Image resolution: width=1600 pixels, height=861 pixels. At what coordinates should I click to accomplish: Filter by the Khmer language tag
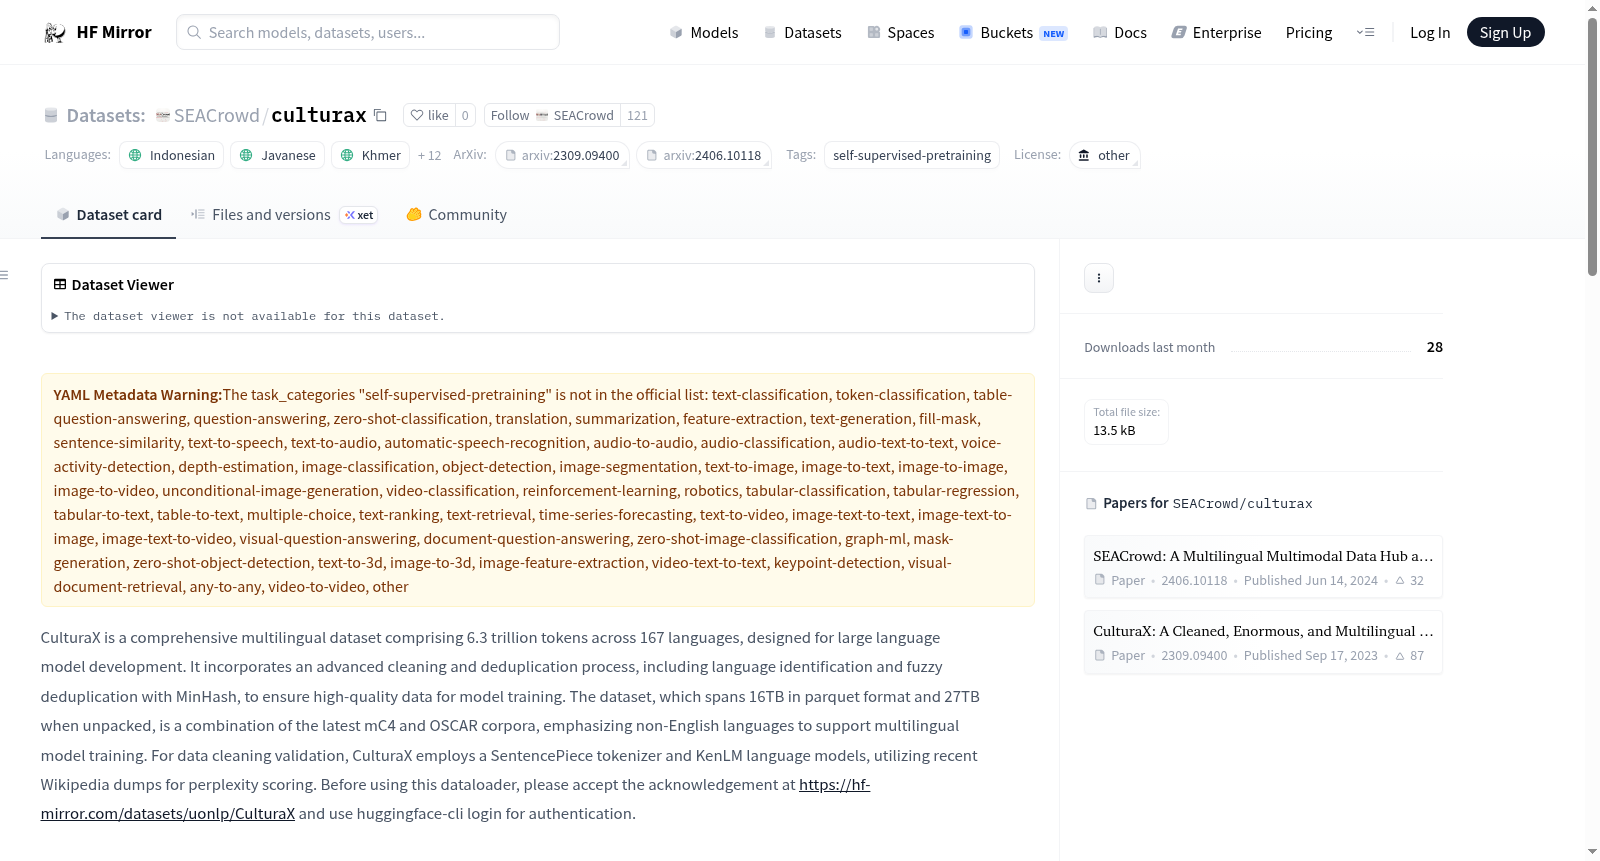[370, 155]
